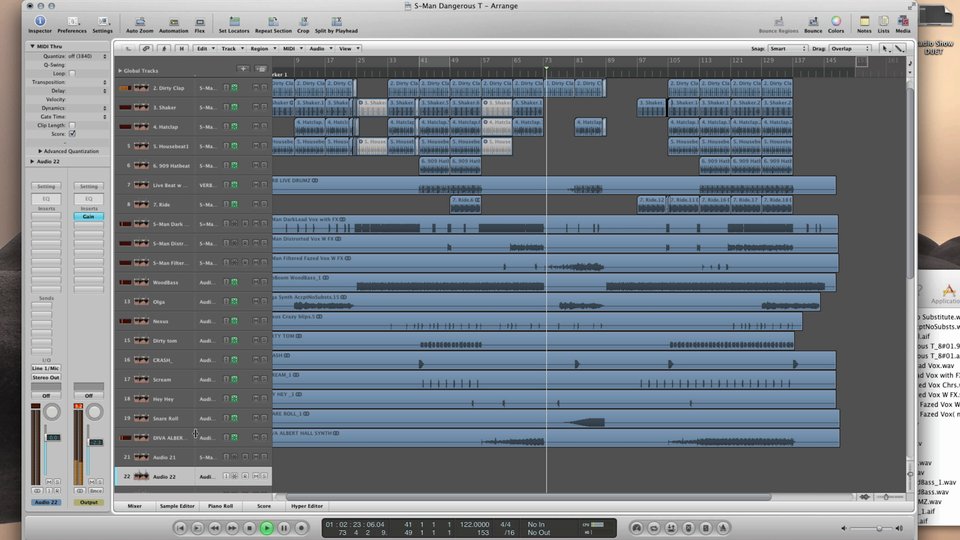Screen dimensions: 960x540
Task: Click the Bounce Regions icon
Action: click(778, 23)
